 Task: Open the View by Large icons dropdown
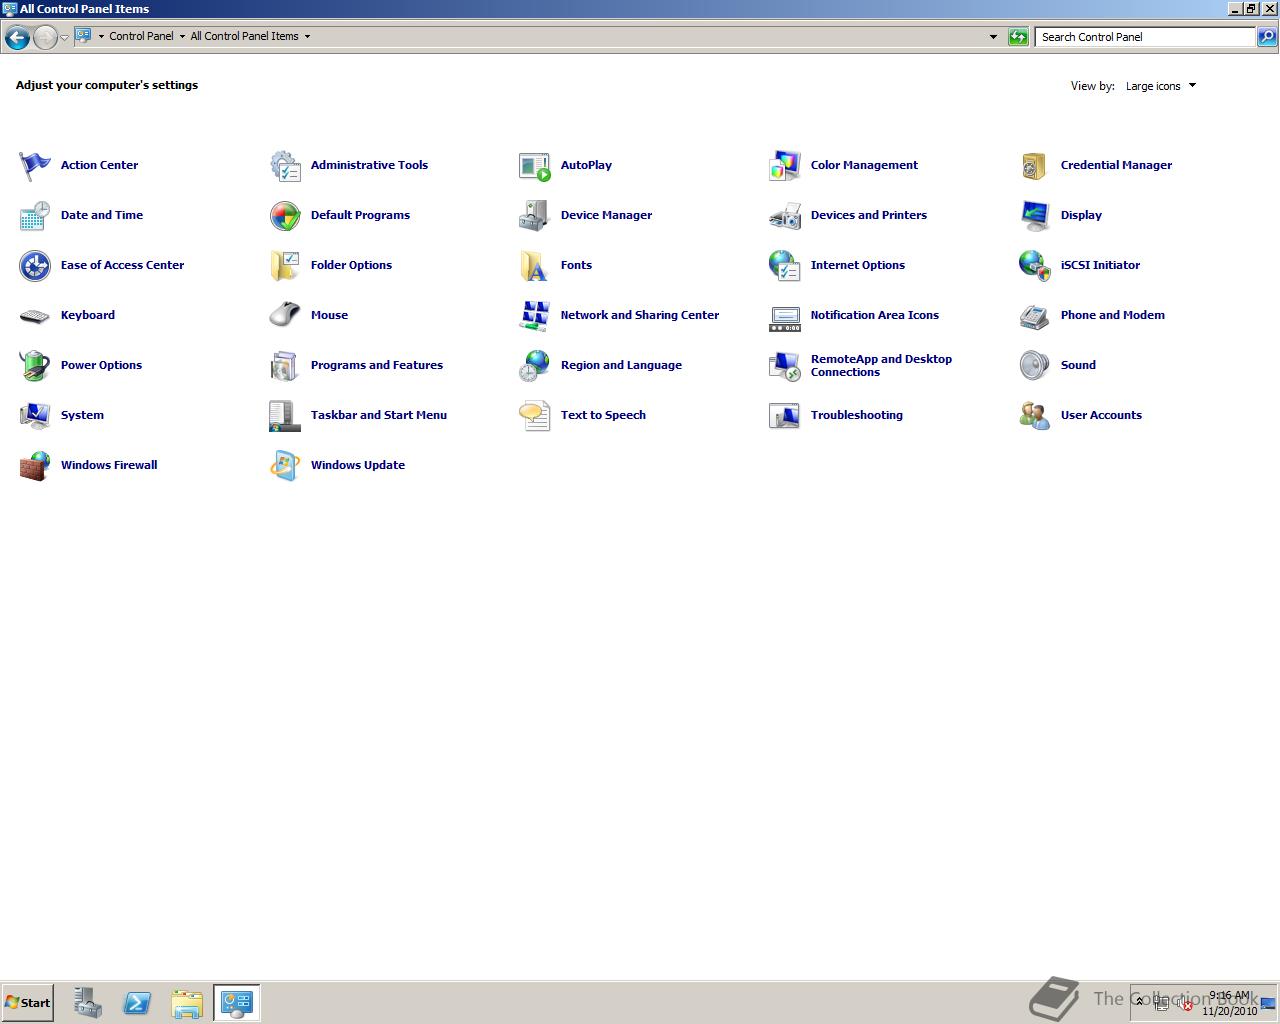[1161, 86]
